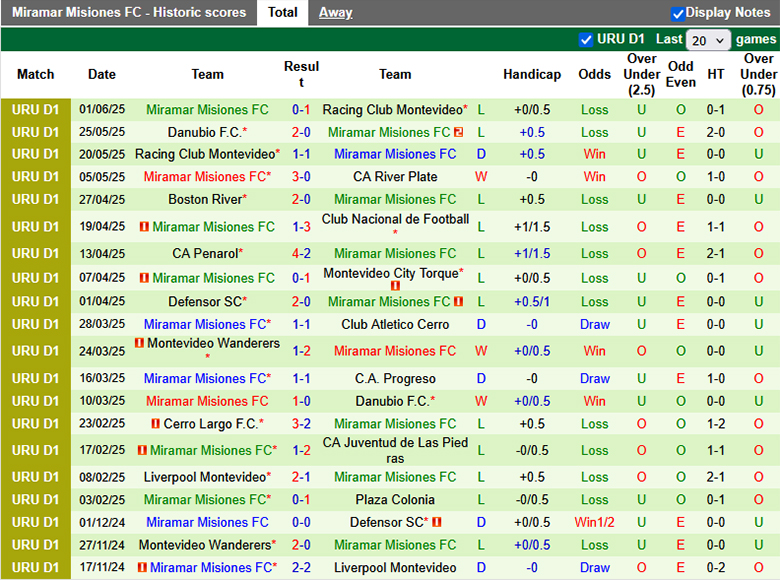Click the +1/1.5 handicap on 13/04/25 row
The width and height of the screenshot is (780, 580).
point(532,254)
